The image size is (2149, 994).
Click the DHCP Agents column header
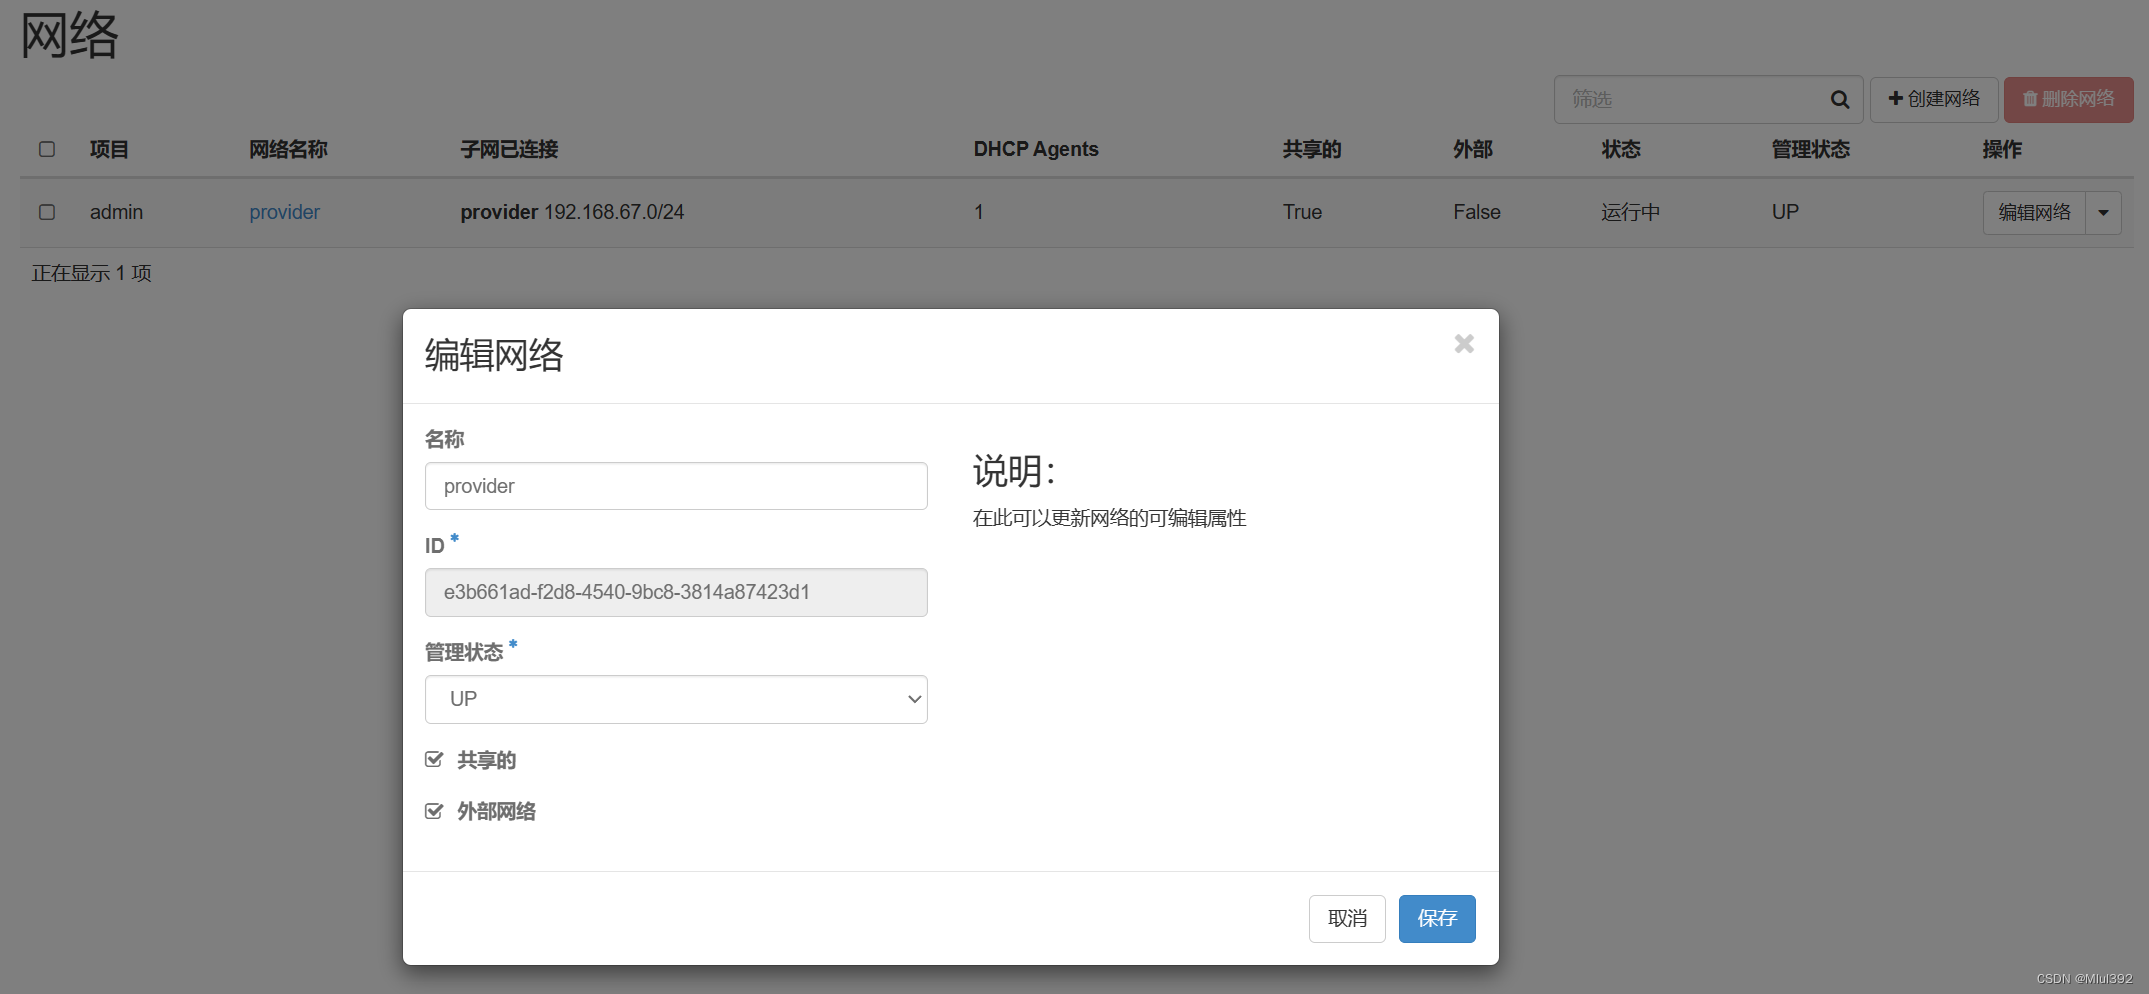1035,149
